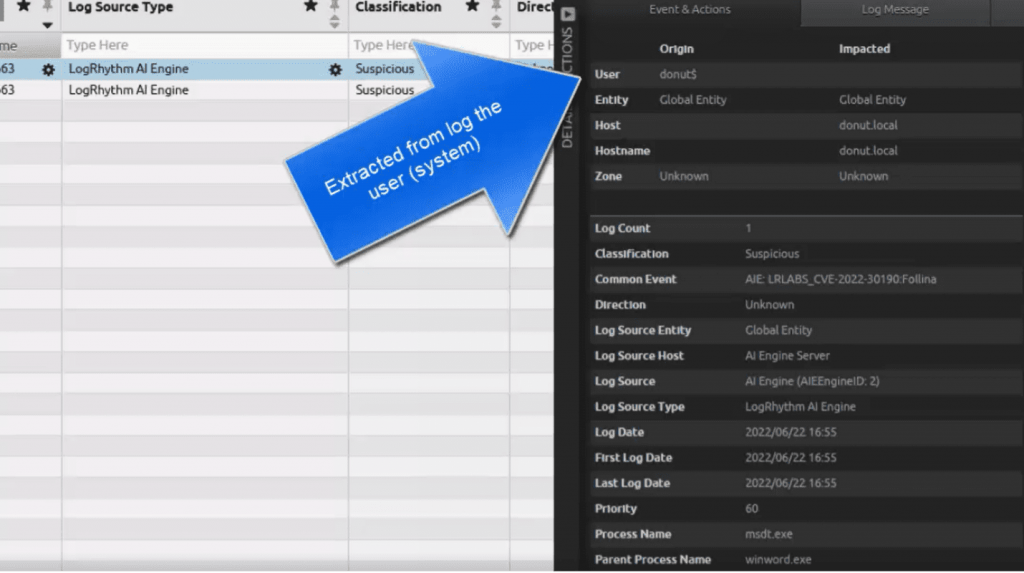Click the Impacted zone Unknown value
The image size is (1024, 573).
tap(863, 176)
